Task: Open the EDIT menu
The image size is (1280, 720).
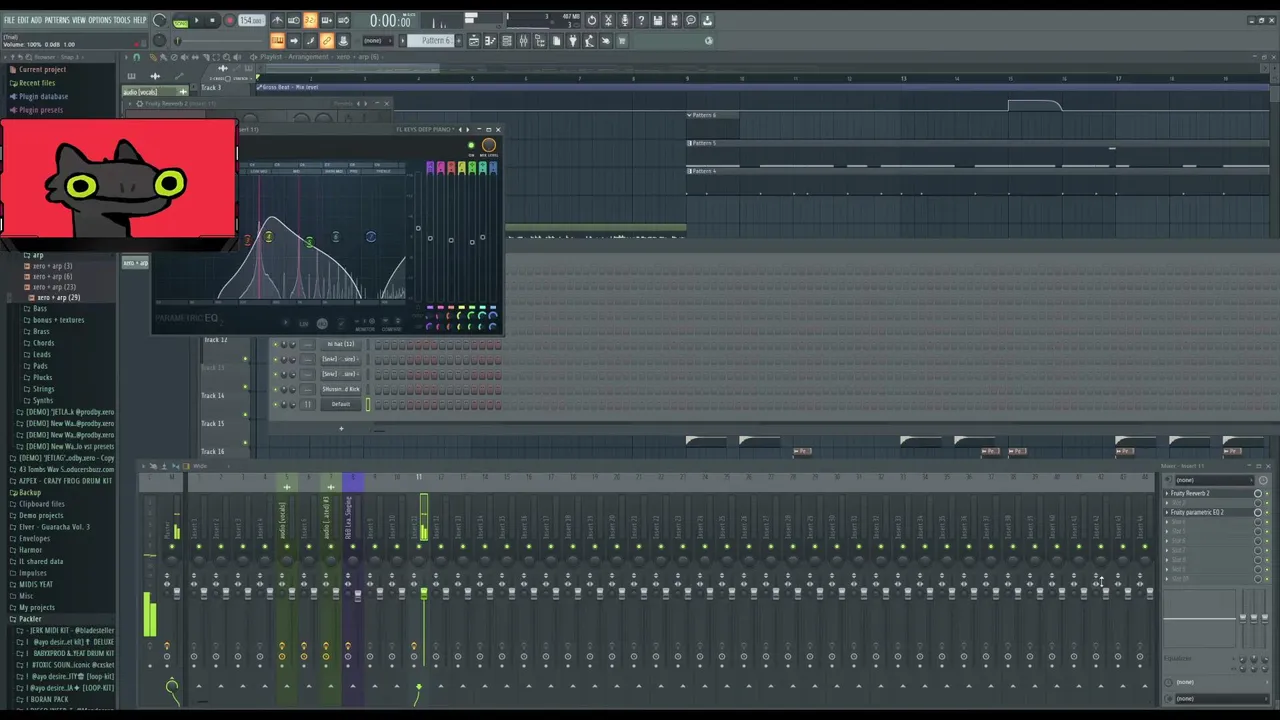Action: click(23, 20)
